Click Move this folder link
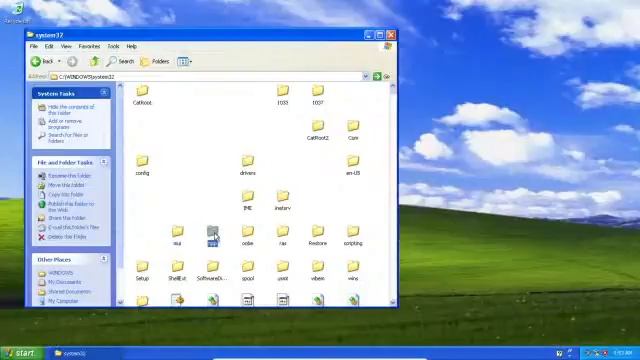Screen dimensions: 640x360 (66, 185)
